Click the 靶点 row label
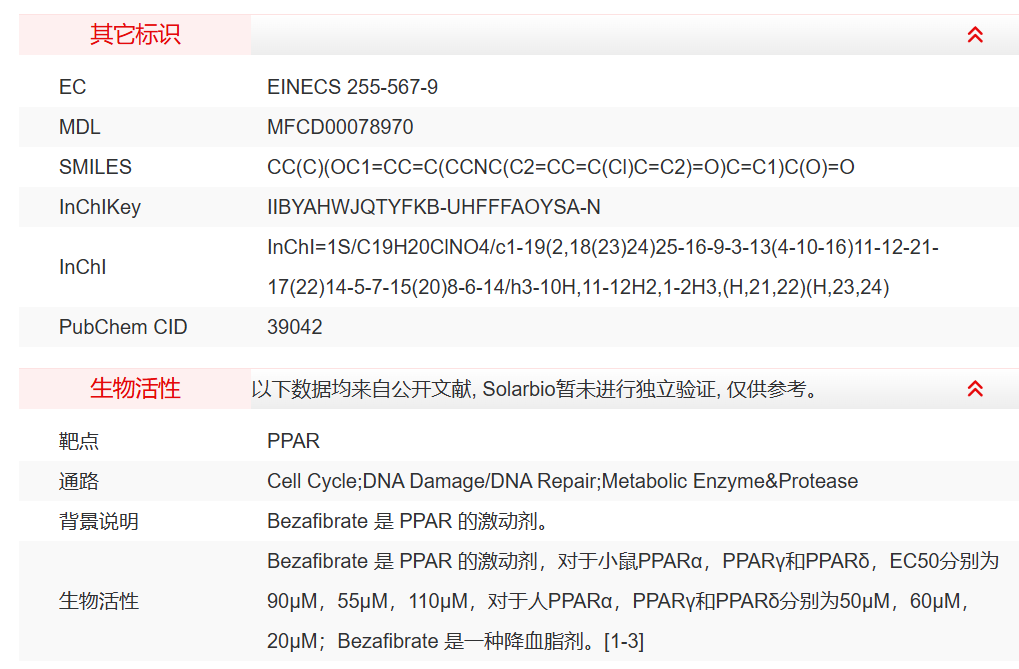The height and width of the screenshot is (669, 1019). tap(79, 441)
